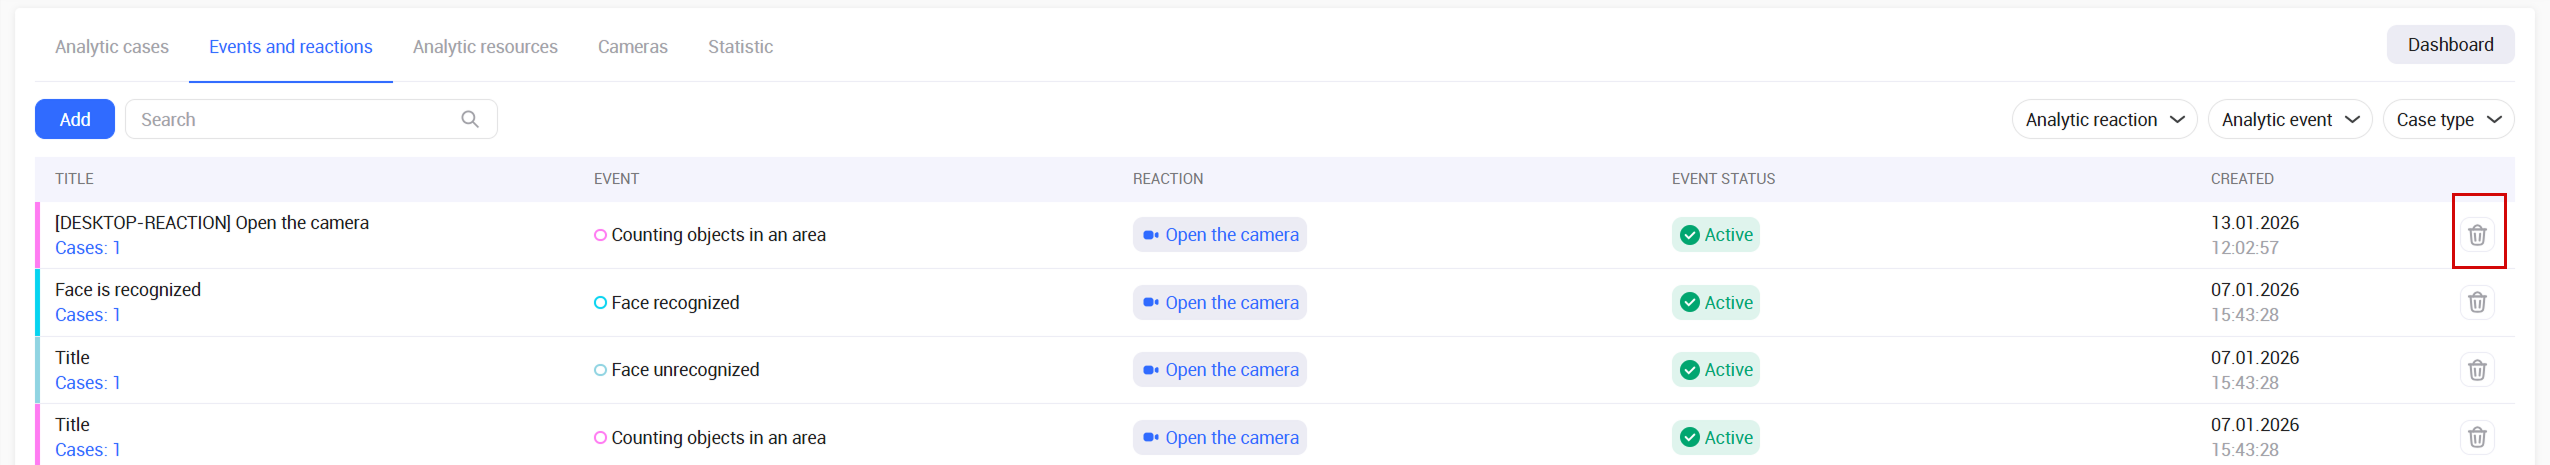
Task: Click trash icon for Face unrecognized row
Action: pyautogui.click(x=2477, y=370)
